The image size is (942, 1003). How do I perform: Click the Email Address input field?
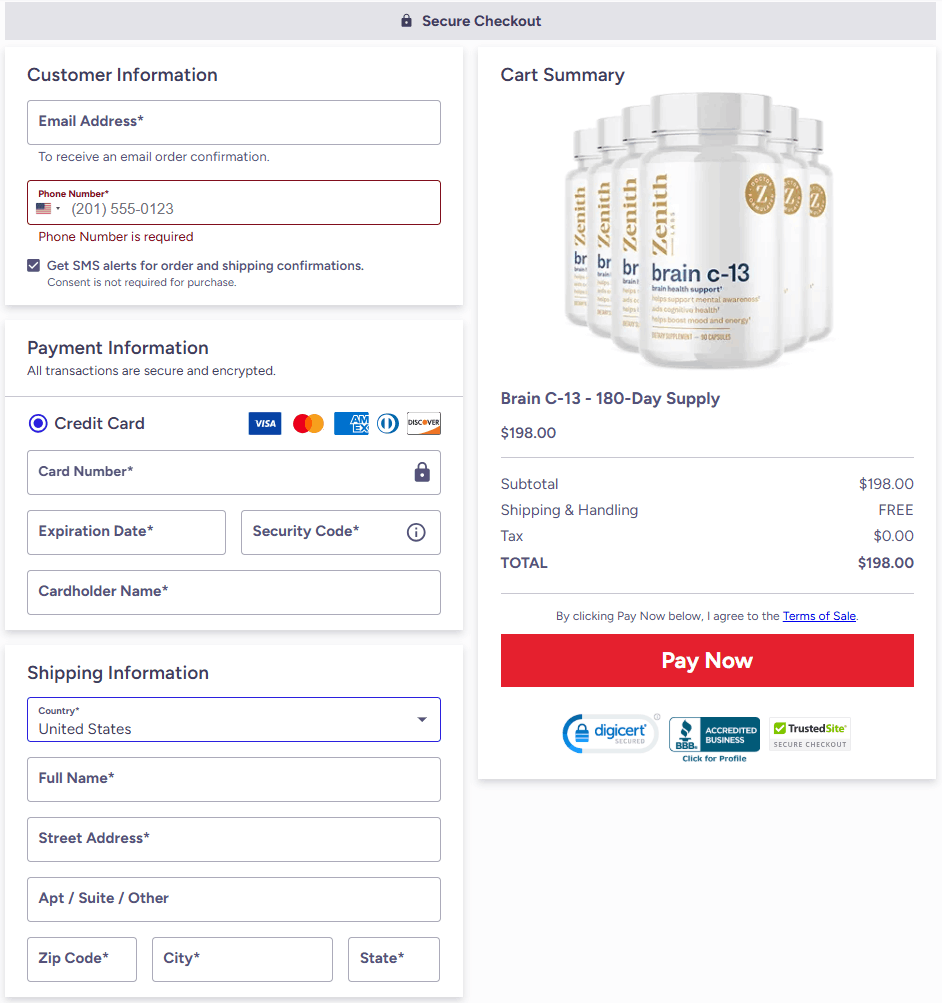pyautogui.click(x=233, y=122)
